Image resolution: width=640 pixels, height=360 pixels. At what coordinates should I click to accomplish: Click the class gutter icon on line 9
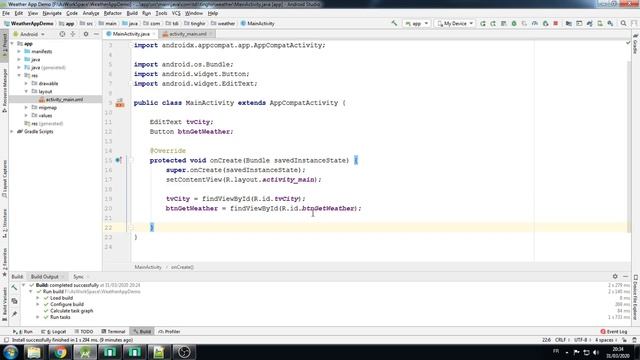pos(120,103)
